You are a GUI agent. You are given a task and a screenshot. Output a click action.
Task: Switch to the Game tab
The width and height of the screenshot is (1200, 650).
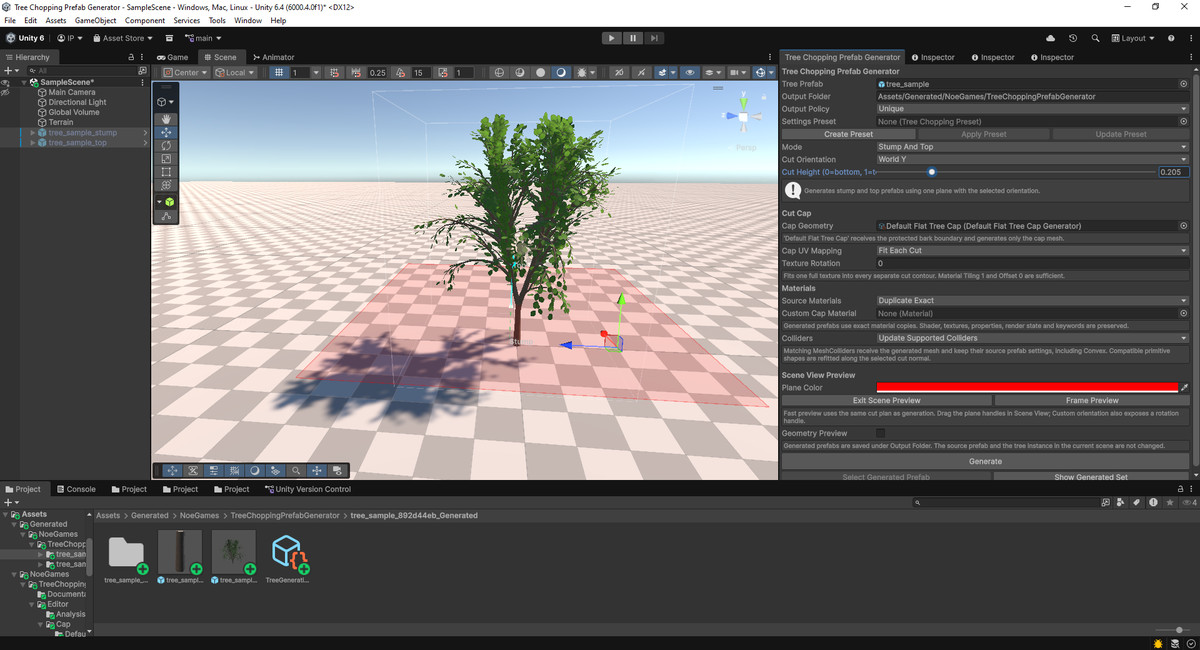(x=173, y=57)
